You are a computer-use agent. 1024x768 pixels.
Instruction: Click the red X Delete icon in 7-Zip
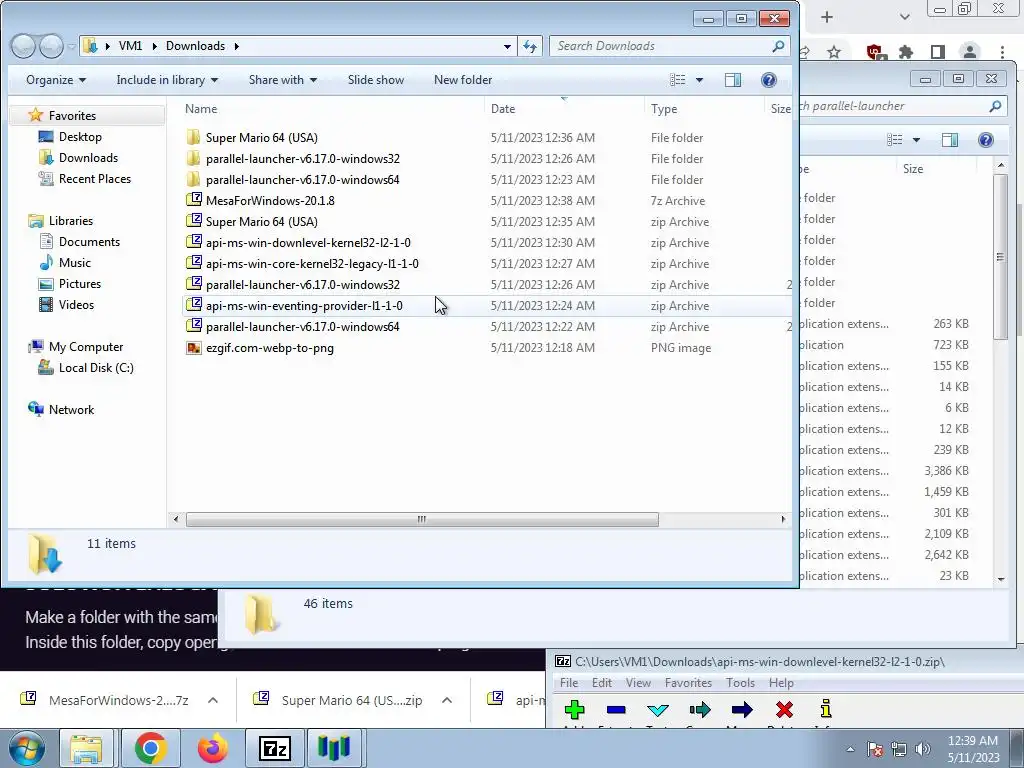tap(784, 710)
